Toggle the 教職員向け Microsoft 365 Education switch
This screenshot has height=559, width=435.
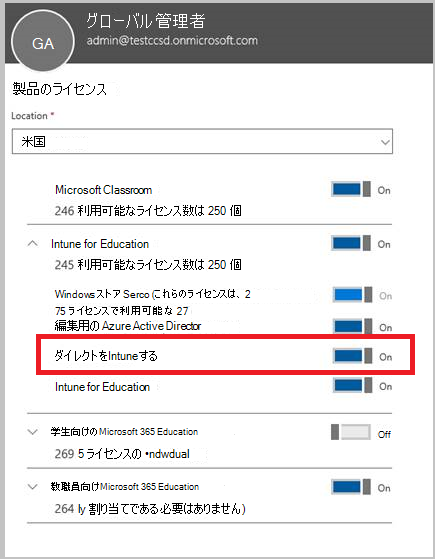[x=351, y=487]
